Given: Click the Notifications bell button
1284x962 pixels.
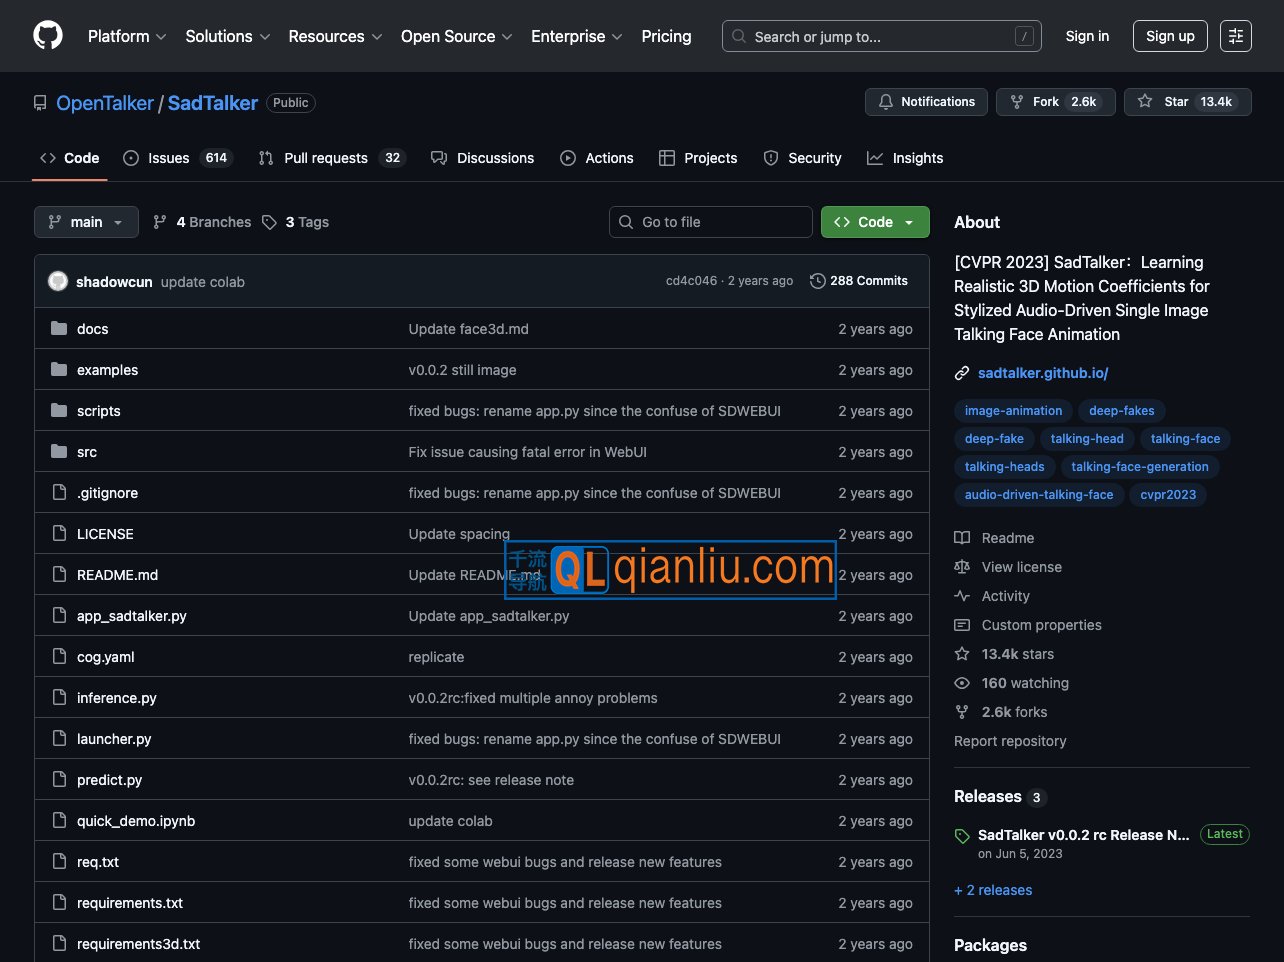Looking at the screenshot, I should click(926, 102).
